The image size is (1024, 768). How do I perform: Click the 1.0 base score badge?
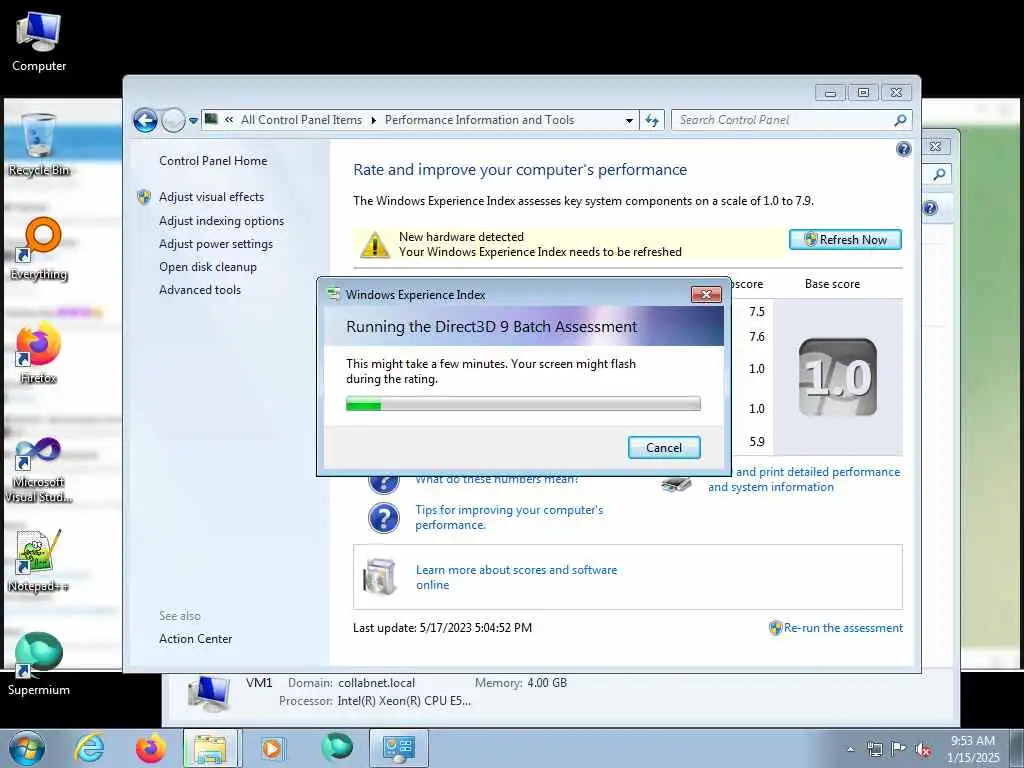pyautogui.click(x=838, y=377)
